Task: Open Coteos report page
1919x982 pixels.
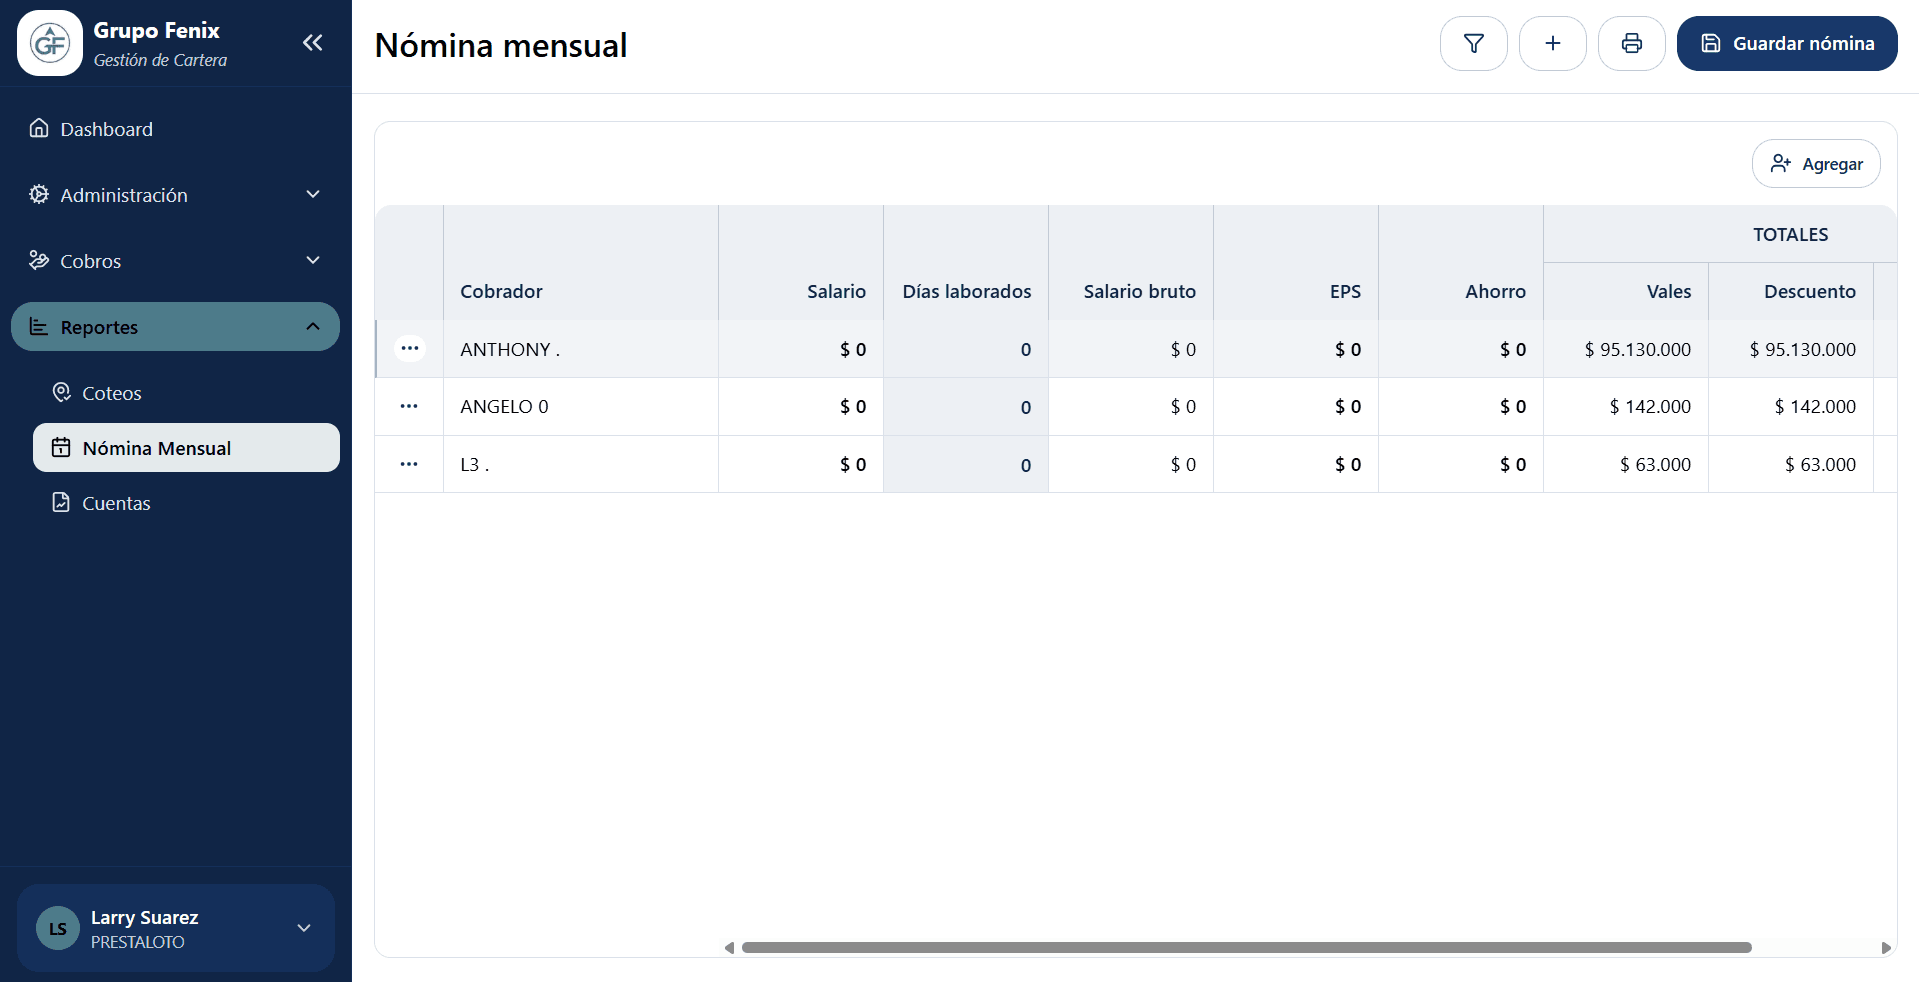Action: 111,393
